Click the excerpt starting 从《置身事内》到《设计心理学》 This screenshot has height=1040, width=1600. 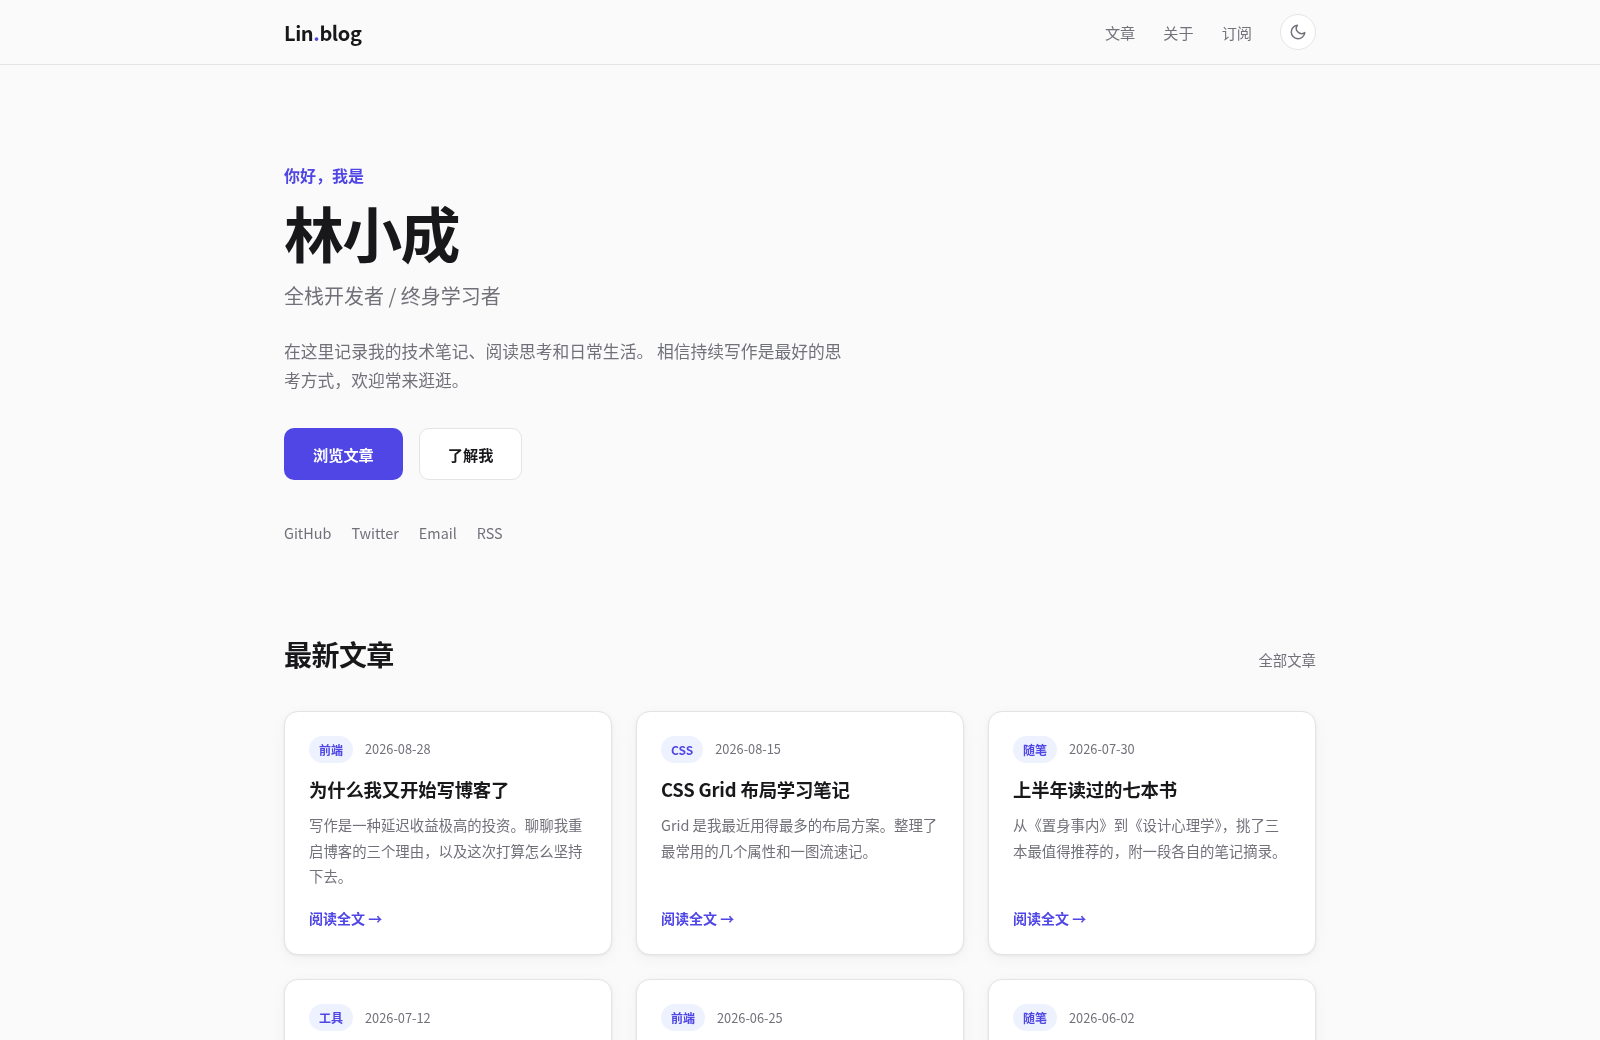(x=1150, y=838)
